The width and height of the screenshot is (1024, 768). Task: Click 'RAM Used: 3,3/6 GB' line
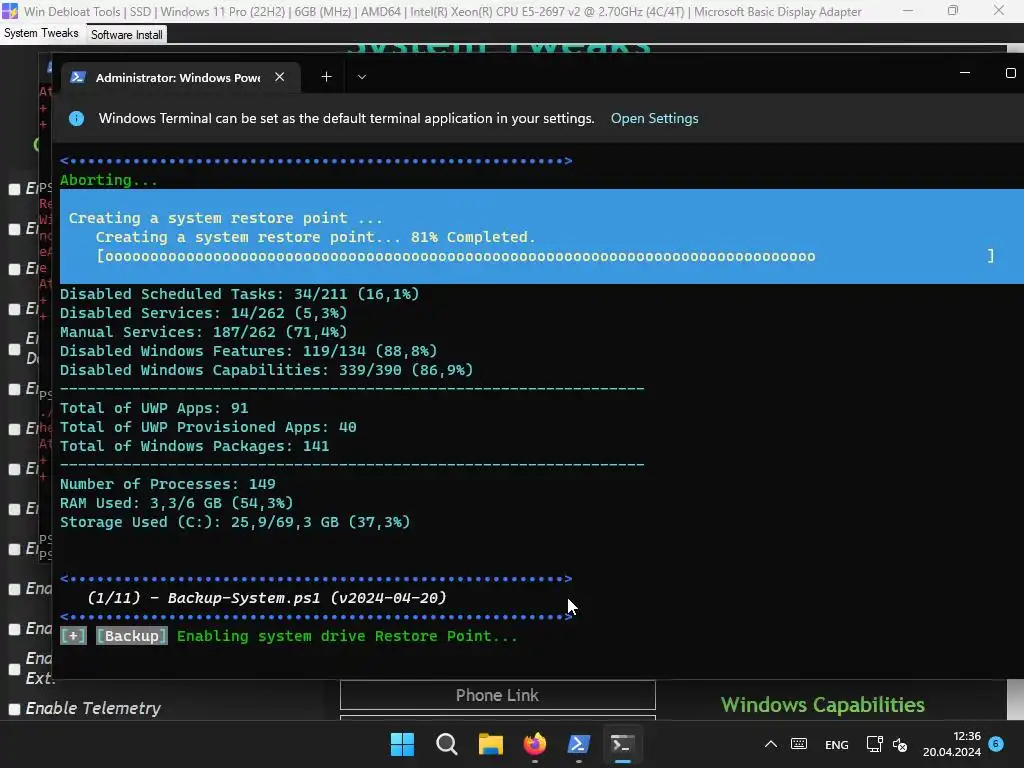pos(176,503)
